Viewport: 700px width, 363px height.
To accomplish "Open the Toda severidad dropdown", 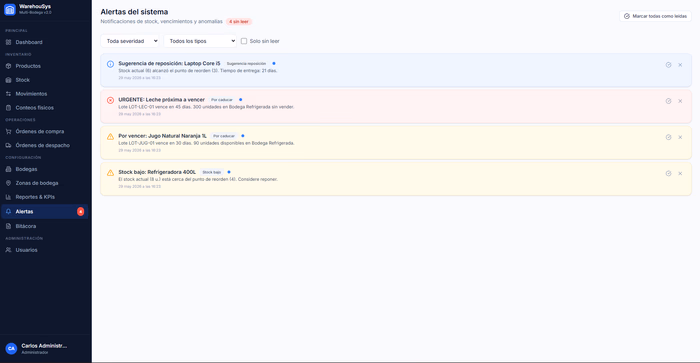I will coord(130,41).
